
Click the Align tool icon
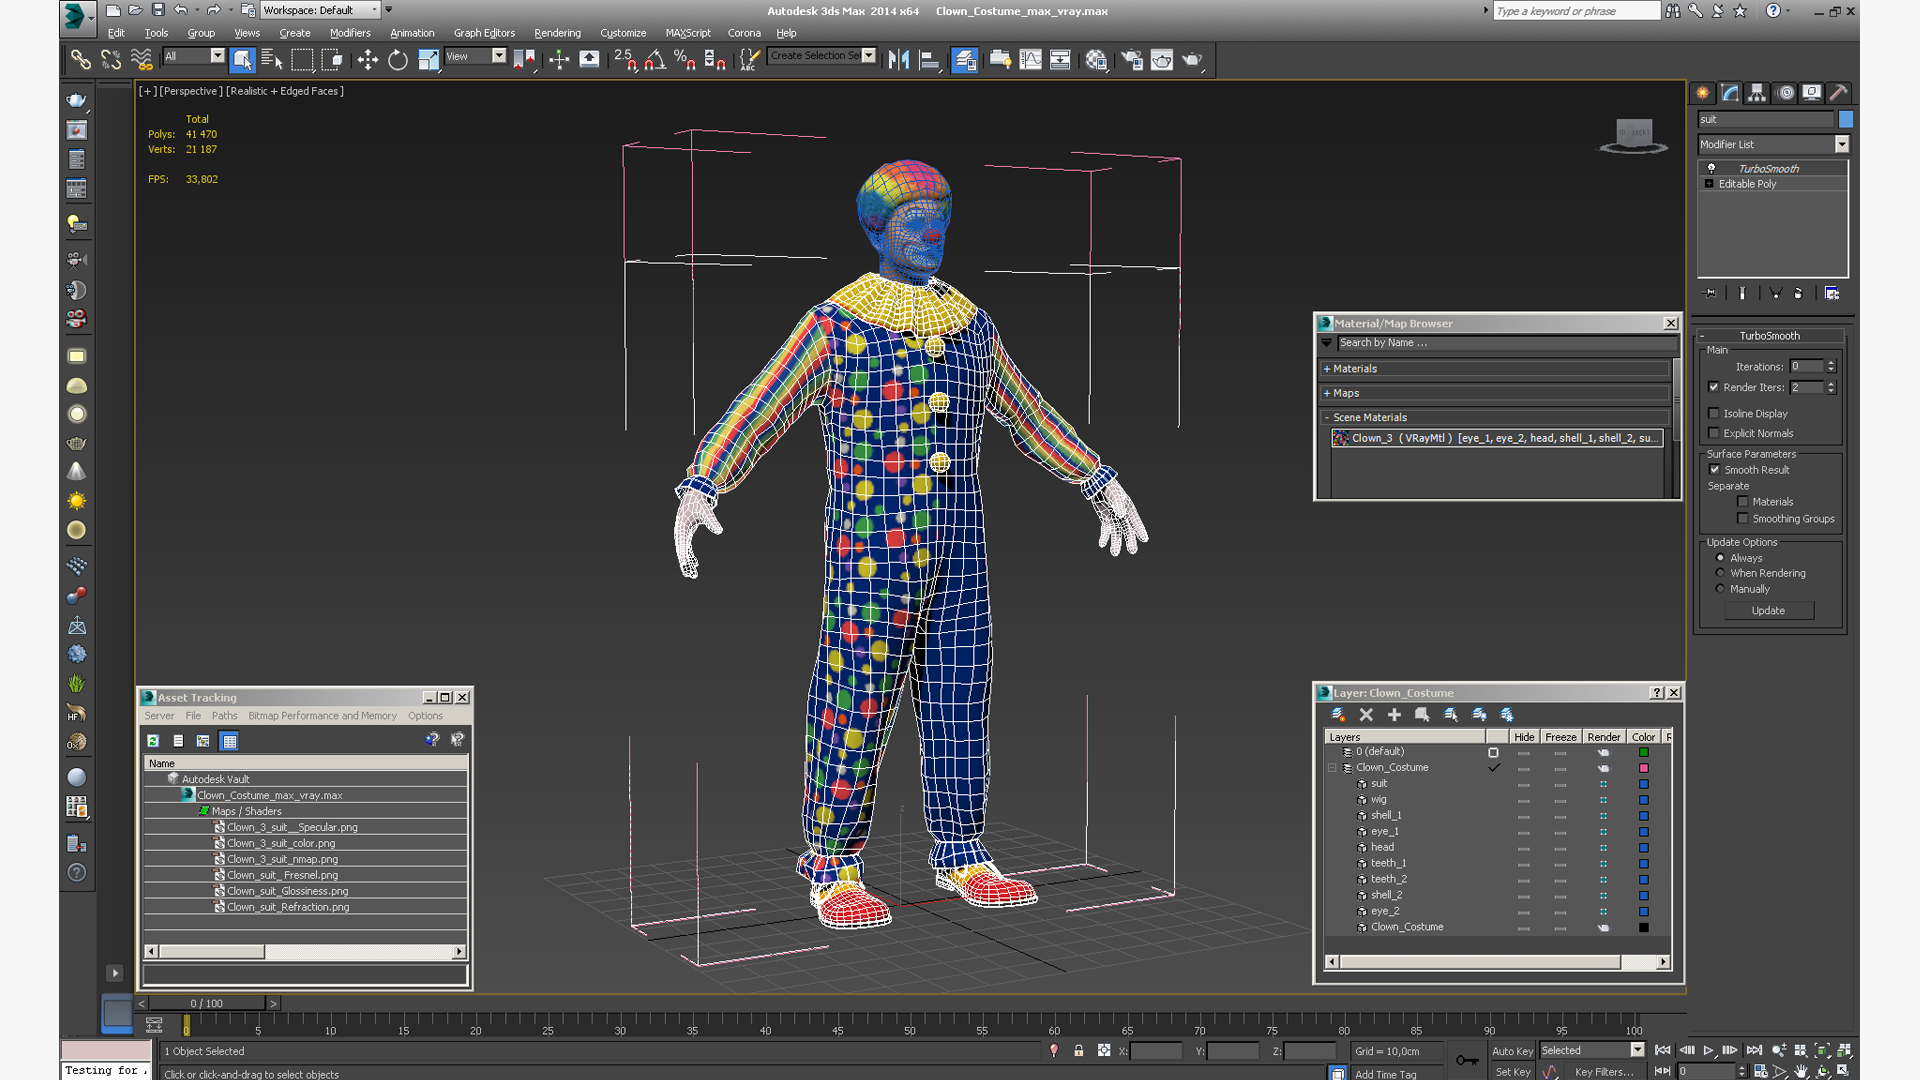929,60
